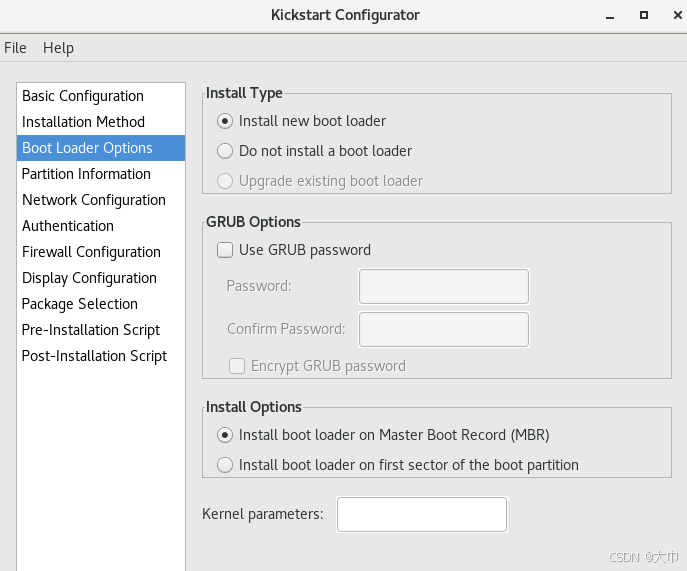Screen dimensions: 687x571
Task: Select Install new boot loader radio
Action: point(225,121)
